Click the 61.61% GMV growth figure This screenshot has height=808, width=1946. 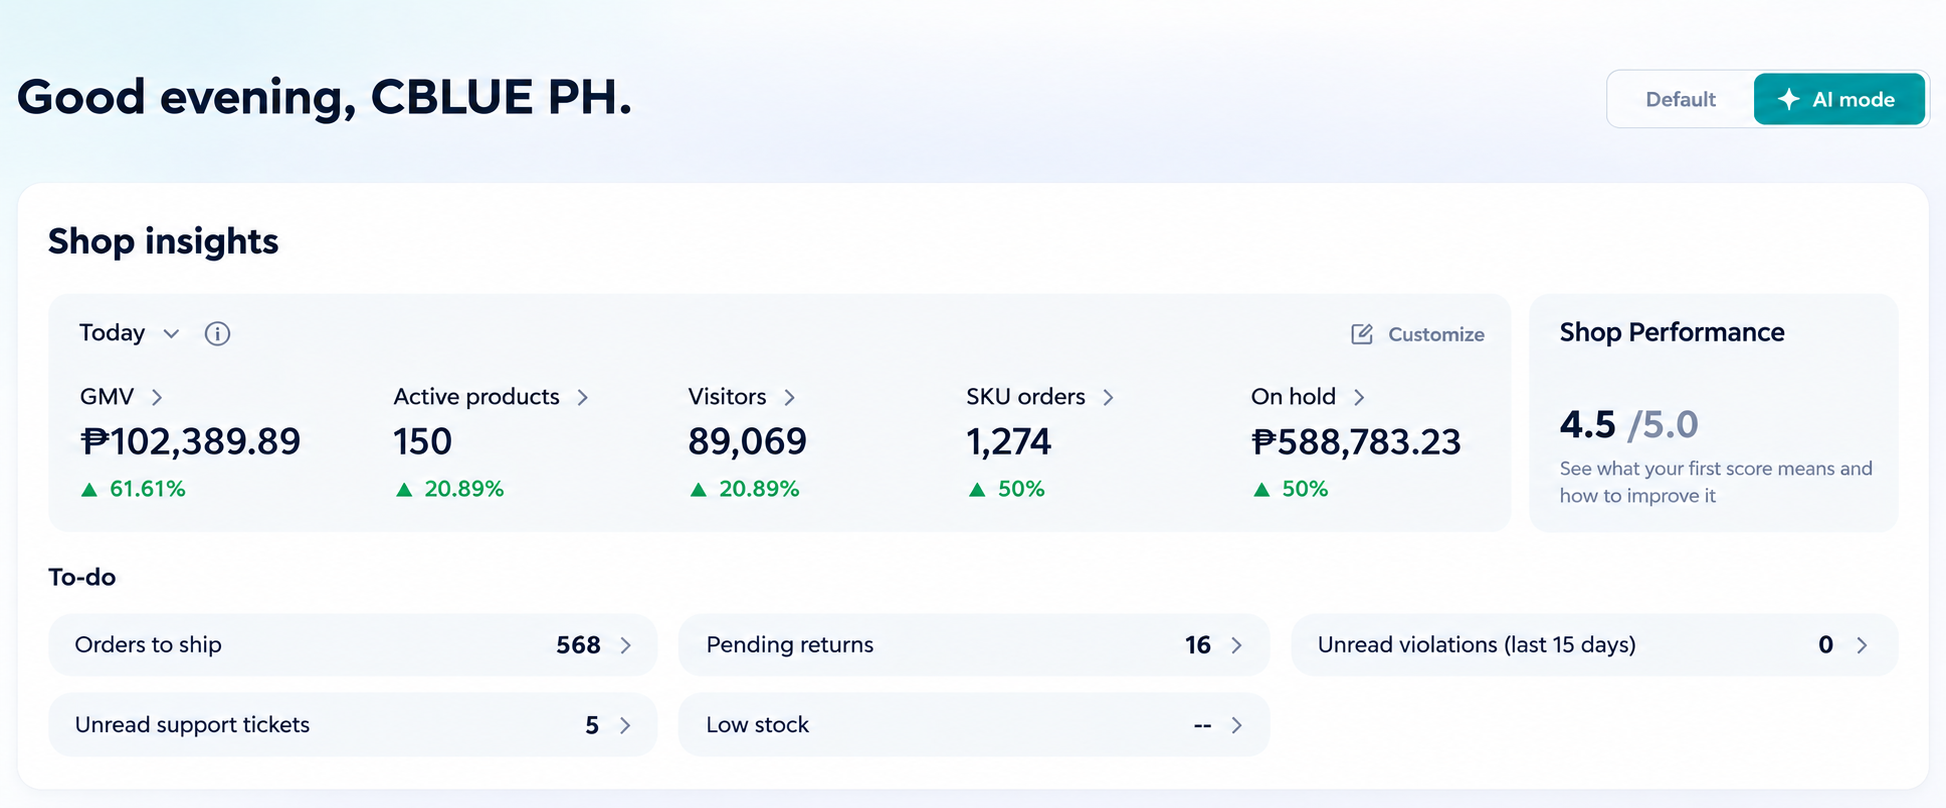point(147,489)
